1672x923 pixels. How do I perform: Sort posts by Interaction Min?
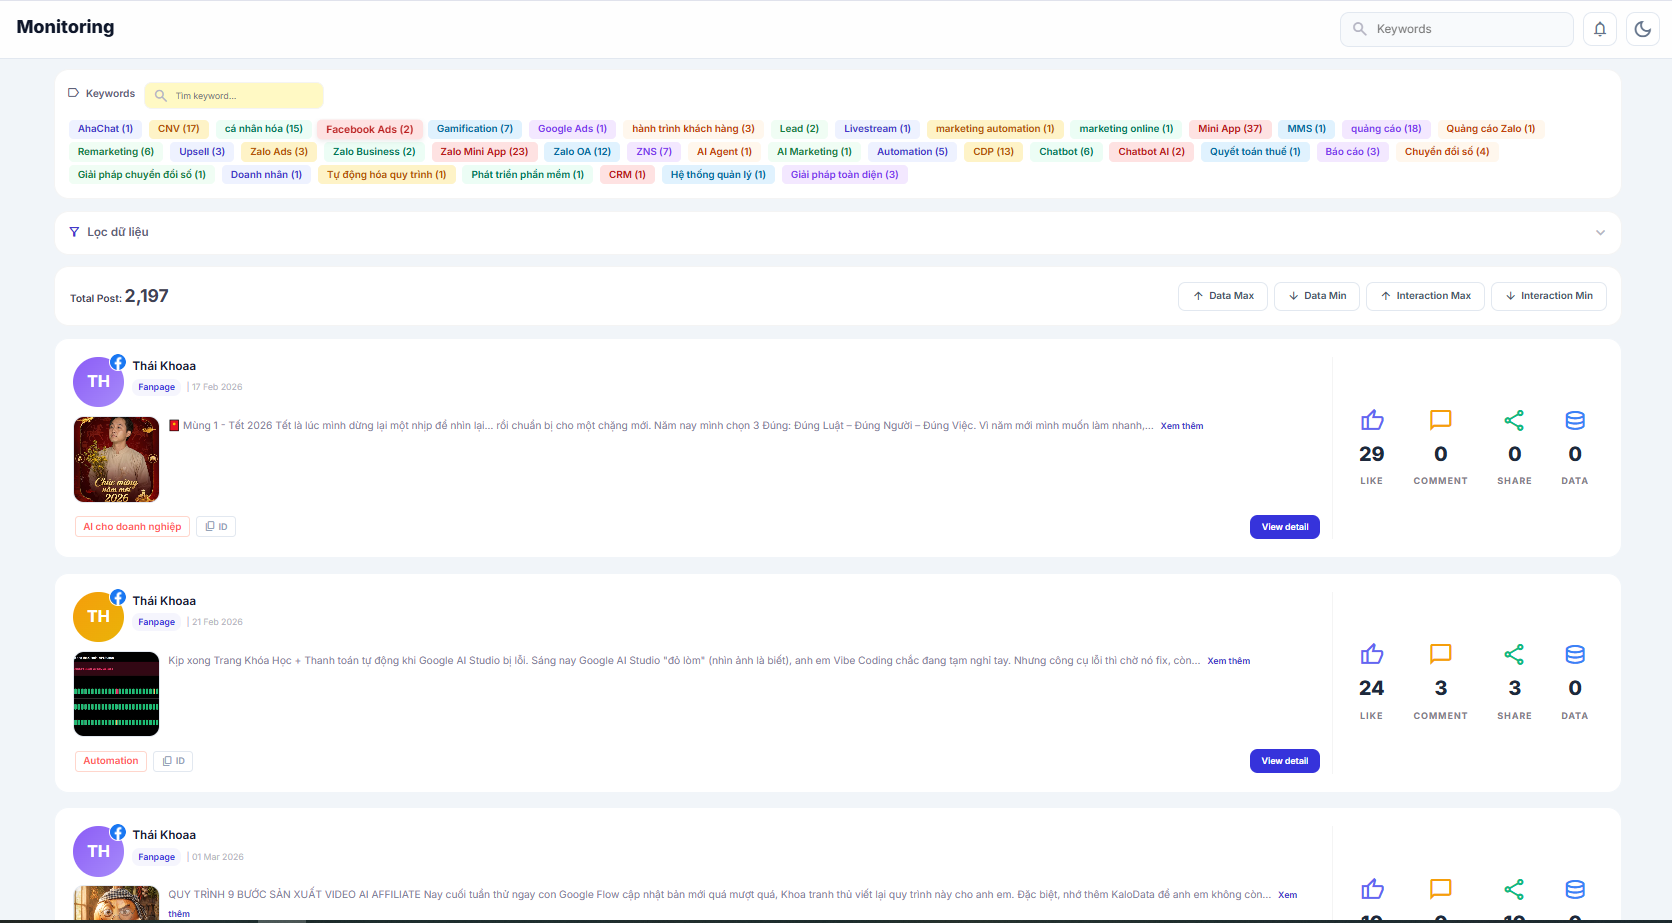1548,296
